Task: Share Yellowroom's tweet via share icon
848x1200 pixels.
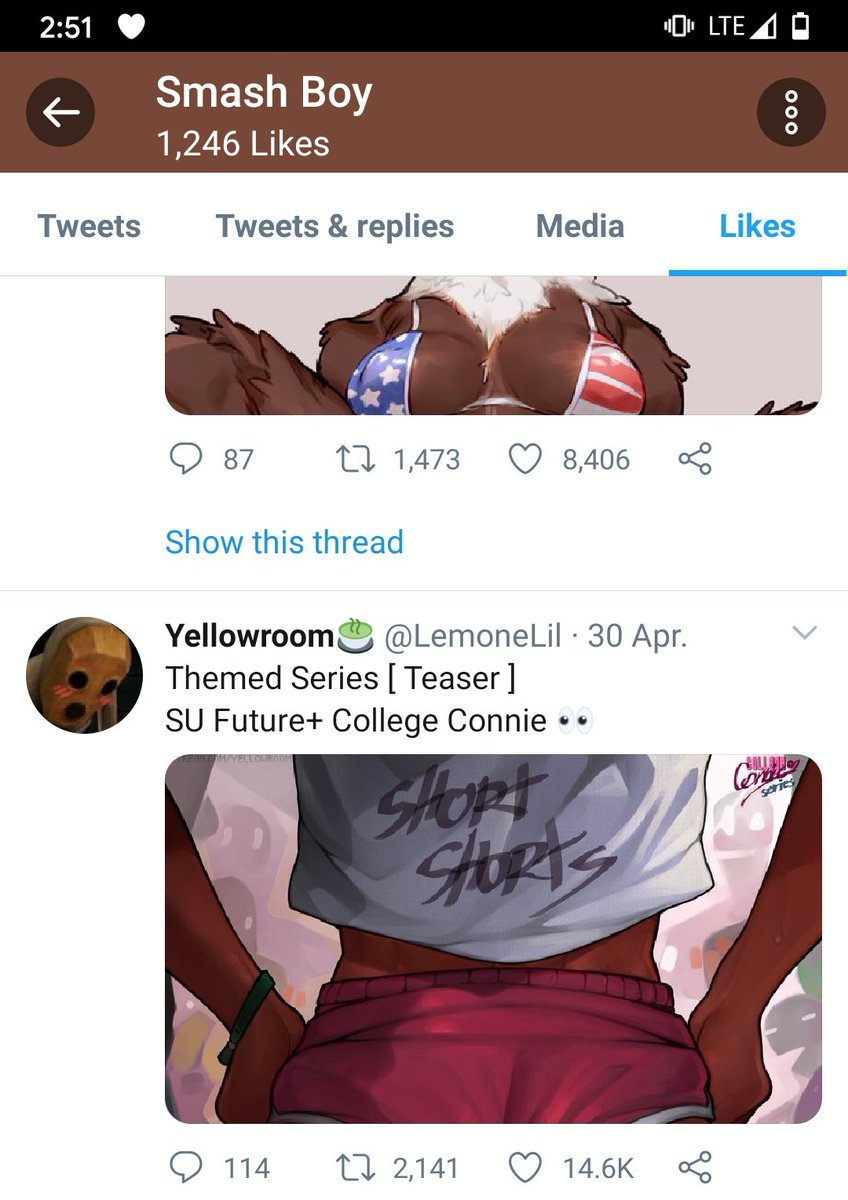Action: tap(695, 1167)
